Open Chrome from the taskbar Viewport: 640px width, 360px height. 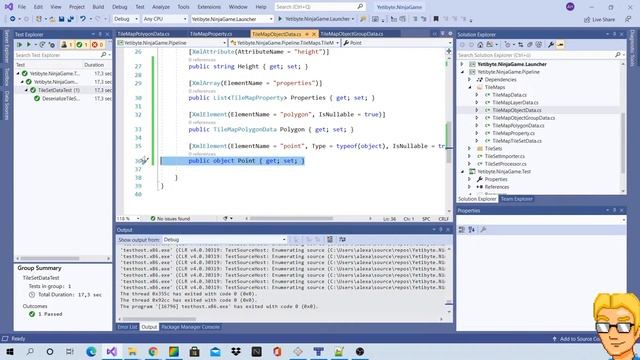pos(153,351)
